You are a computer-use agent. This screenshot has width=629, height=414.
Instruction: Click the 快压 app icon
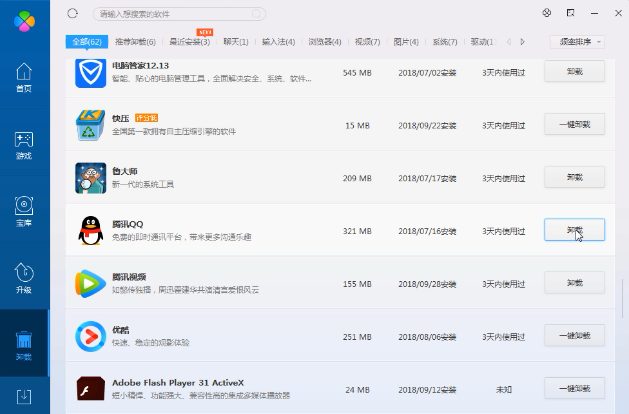[x=91, y=125]
